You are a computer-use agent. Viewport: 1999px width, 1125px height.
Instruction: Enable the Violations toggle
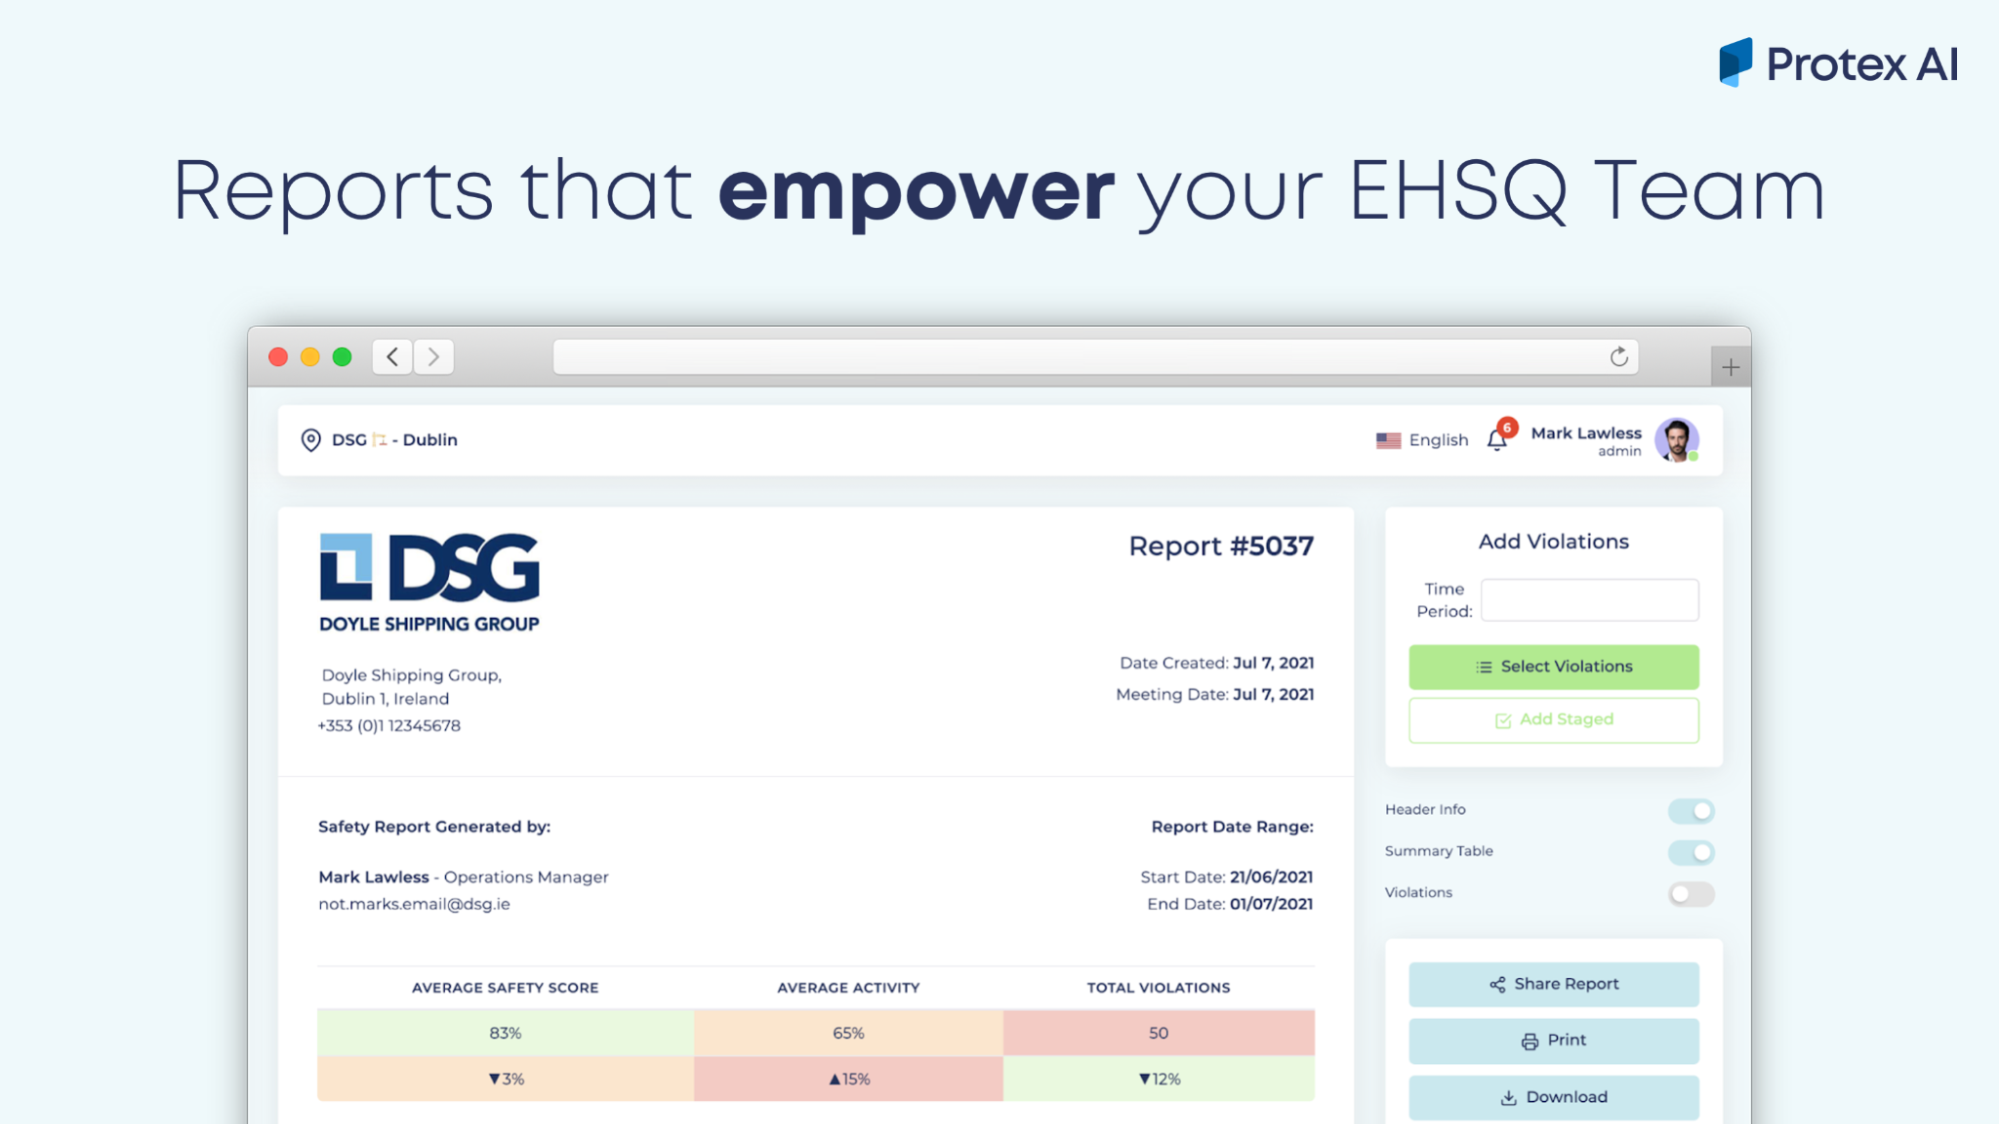click(x=1691, y=894)
